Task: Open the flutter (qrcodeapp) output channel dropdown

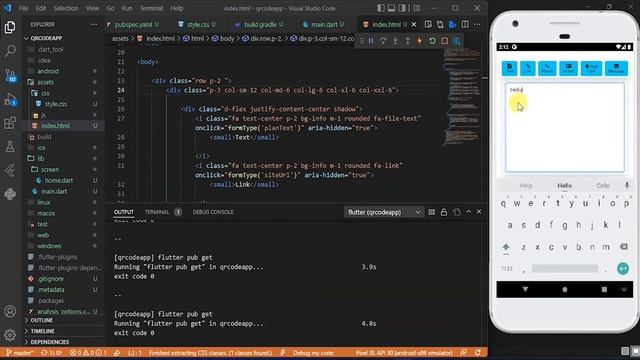Action: (x=384, y=212)
